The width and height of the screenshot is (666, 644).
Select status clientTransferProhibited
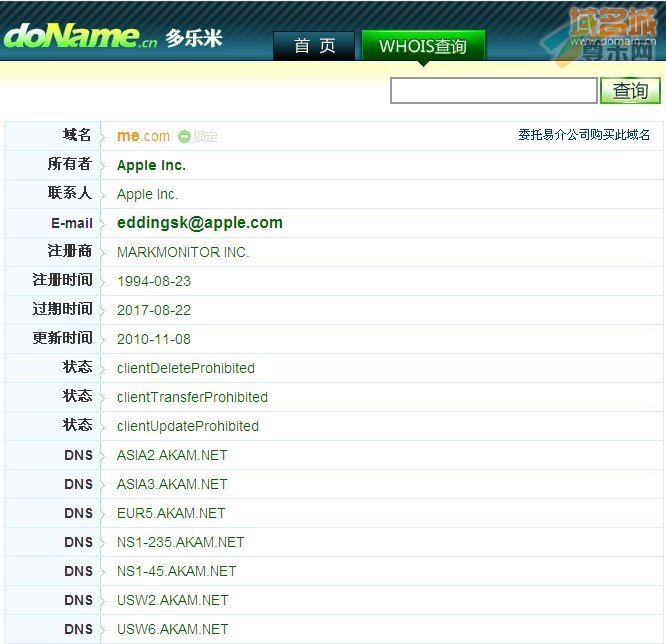[x=192, y=397]
